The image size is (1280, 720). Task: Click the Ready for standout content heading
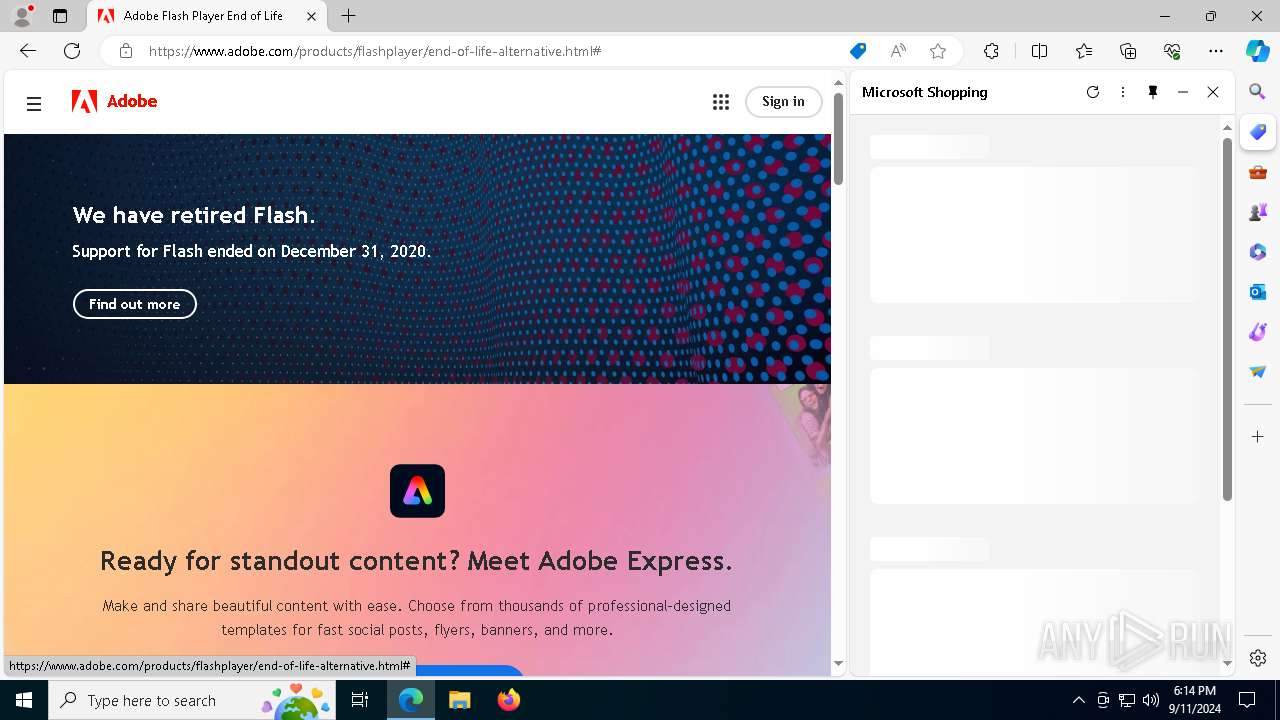416,561
